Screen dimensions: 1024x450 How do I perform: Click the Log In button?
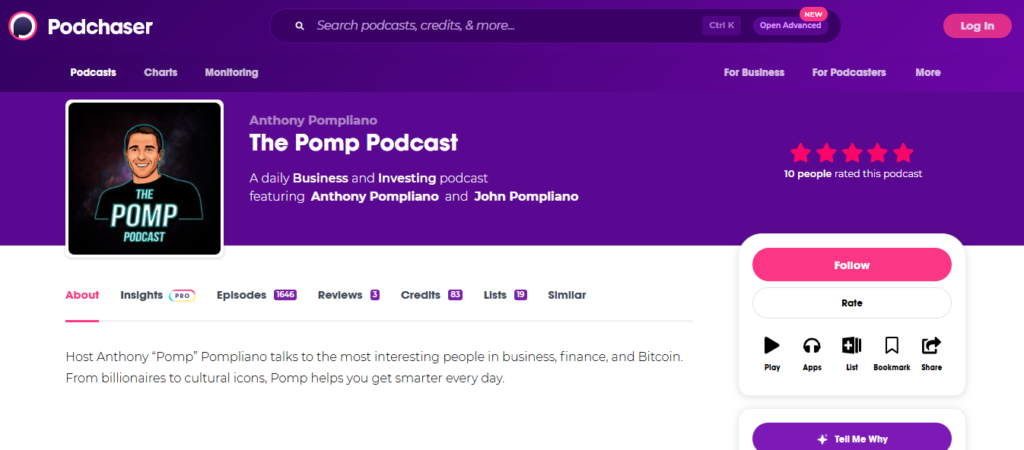click(x=977, y=26)
